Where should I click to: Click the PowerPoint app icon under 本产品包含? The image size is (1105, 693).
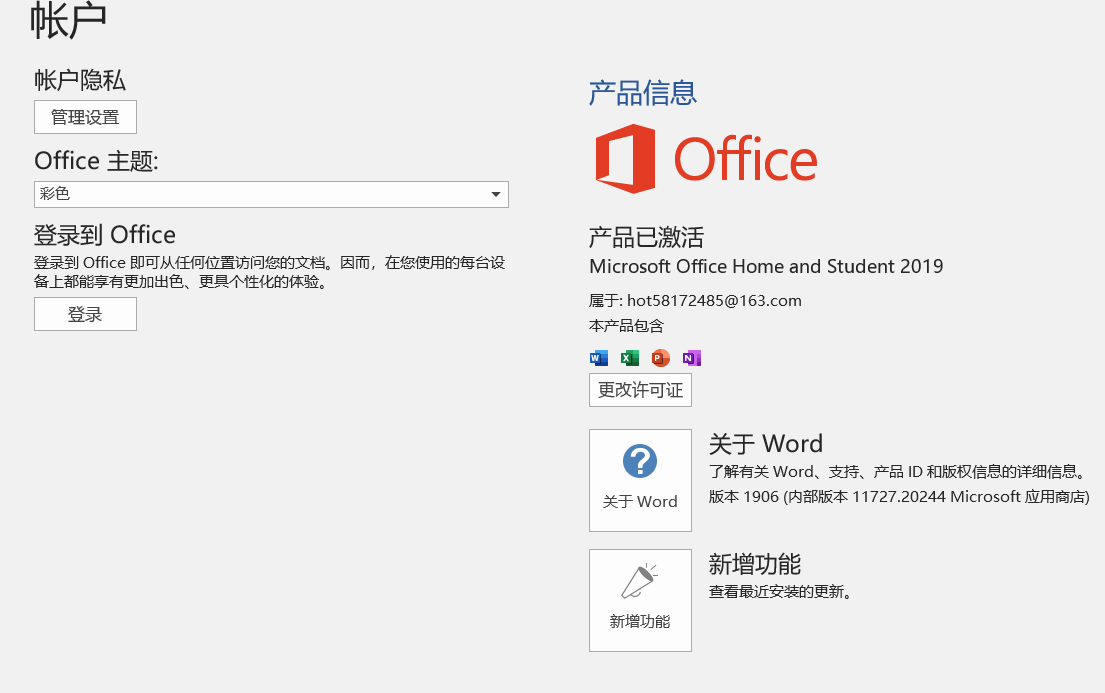pyautogui.click(x=660, y=358)
